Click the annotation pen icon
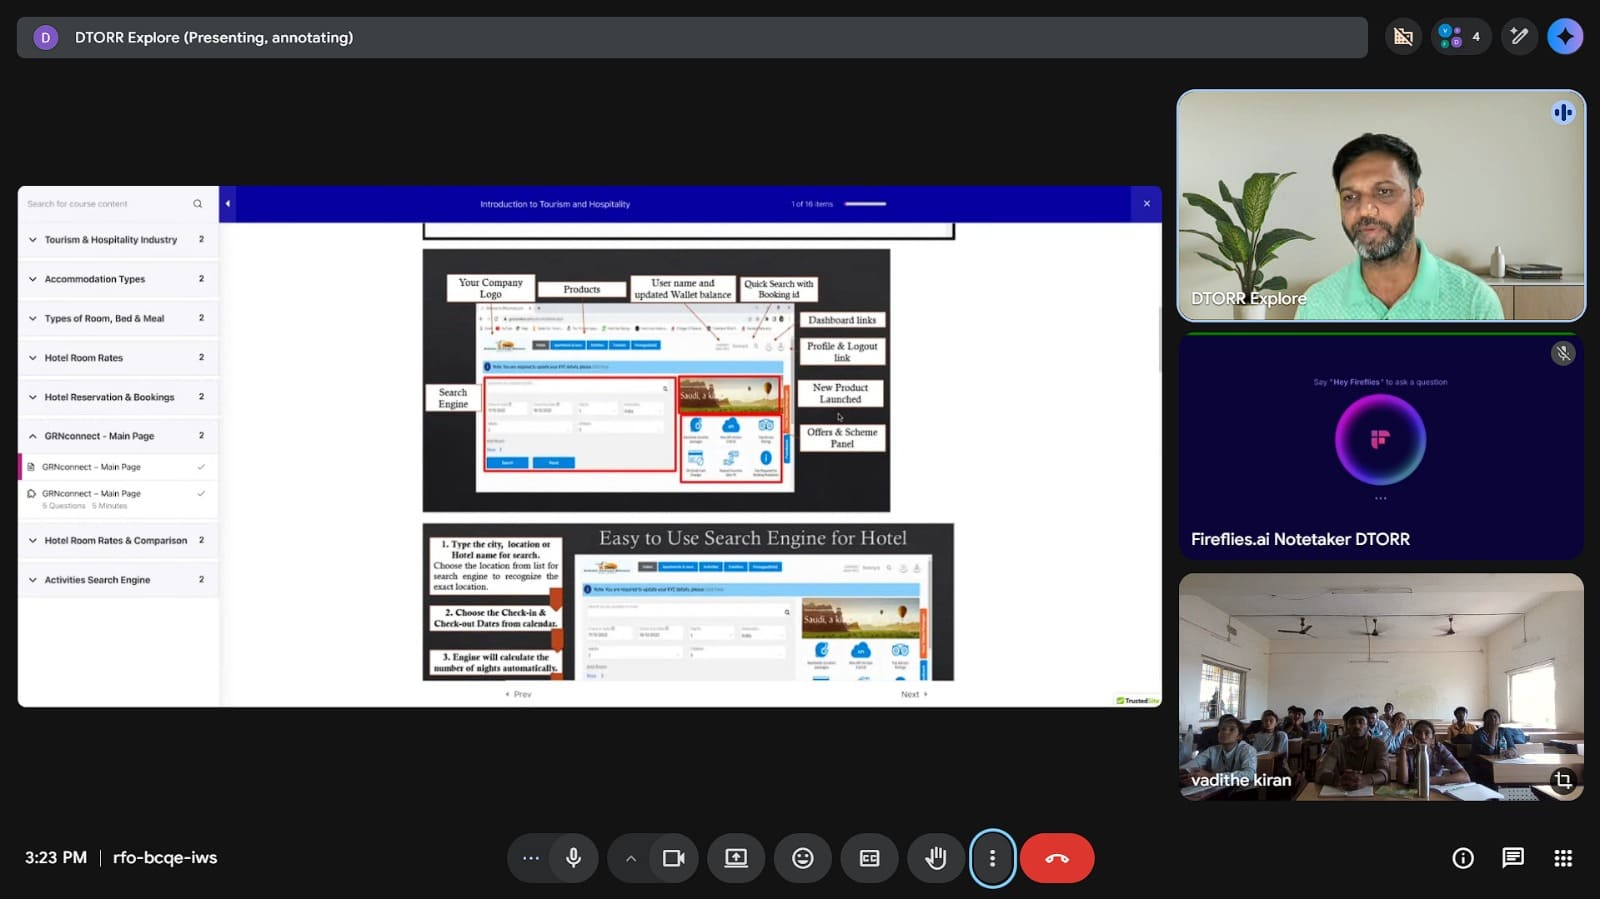 1519,37
